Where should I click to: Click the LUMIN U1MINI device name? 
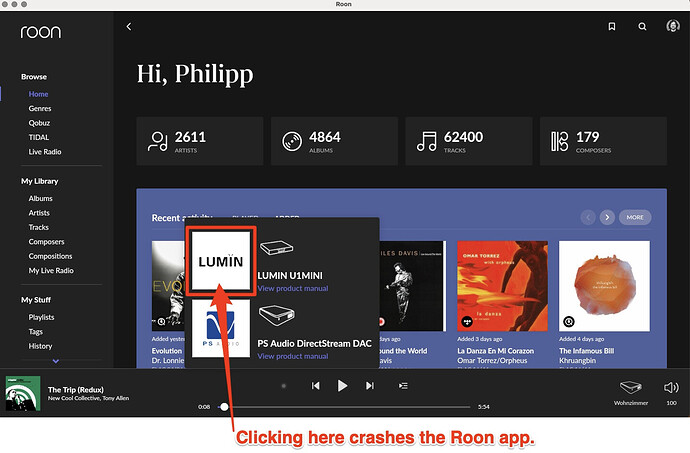[x=290, y=276]
